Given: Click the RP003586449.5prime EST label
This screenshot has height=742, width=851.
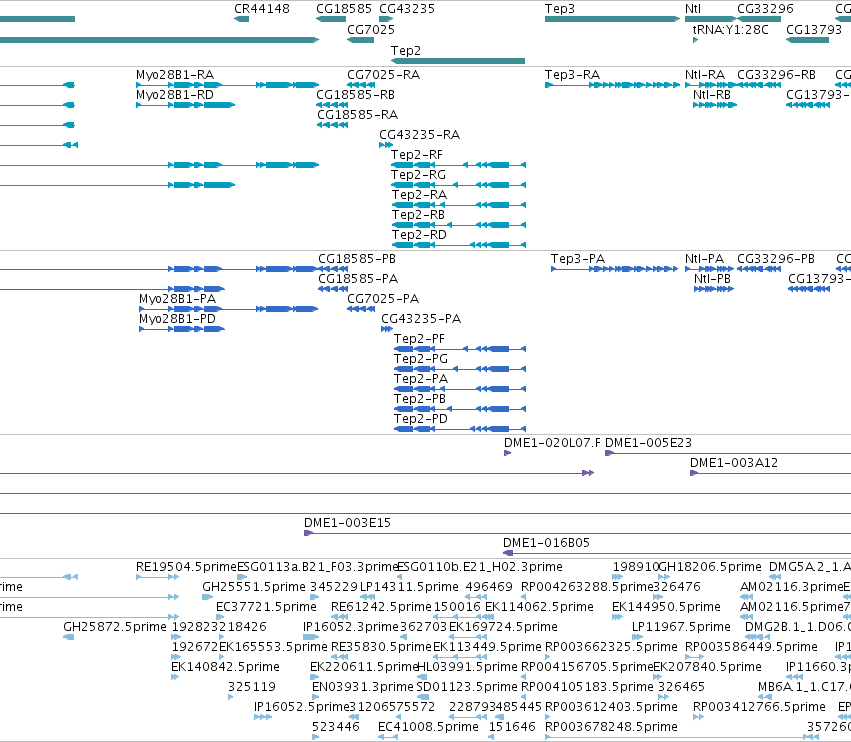Looking at the screenshot, I should coord(752,647).
